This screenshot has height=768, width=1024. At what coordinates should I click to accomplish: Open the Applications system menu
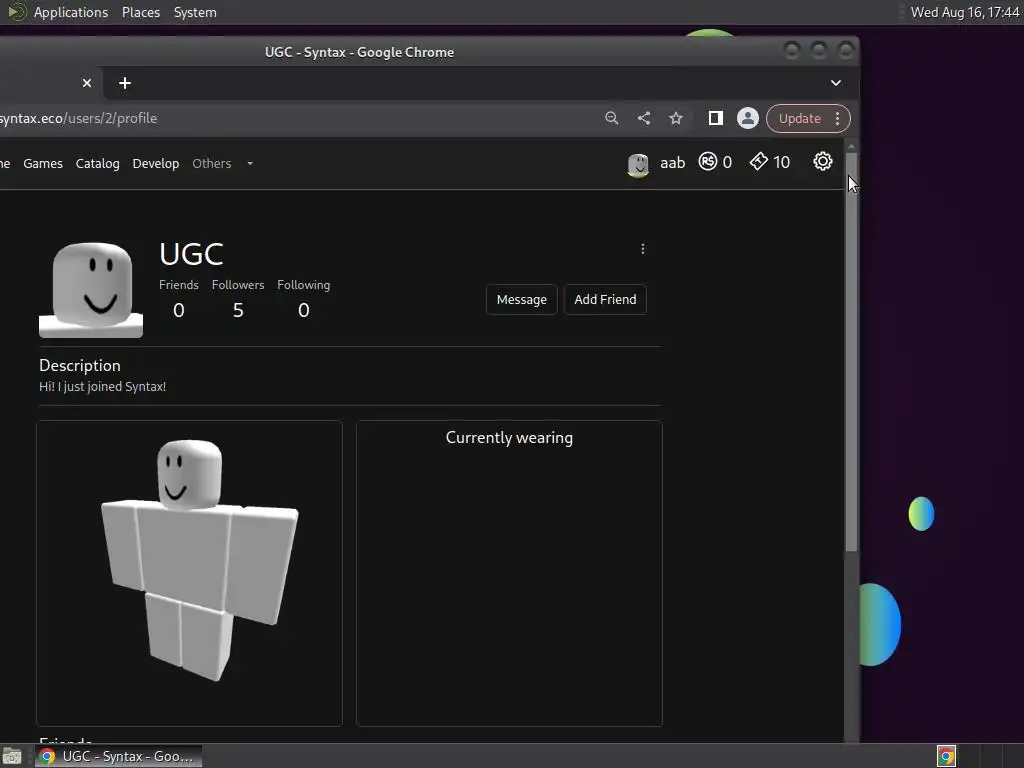(x=71, y=12)
